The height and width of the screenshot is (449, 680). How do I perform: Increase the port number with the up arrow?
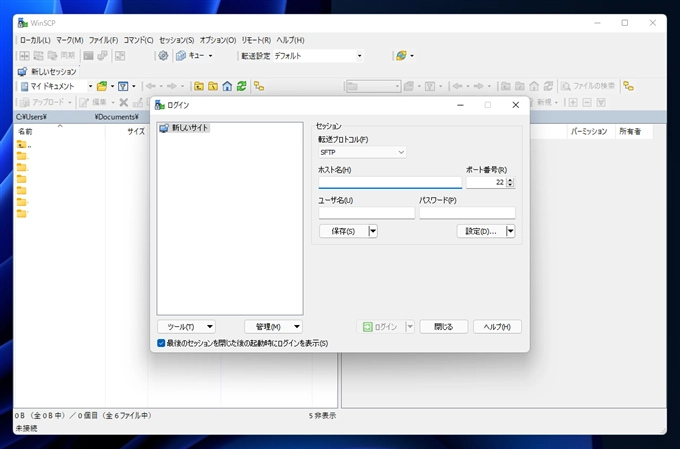click(510, 180)
